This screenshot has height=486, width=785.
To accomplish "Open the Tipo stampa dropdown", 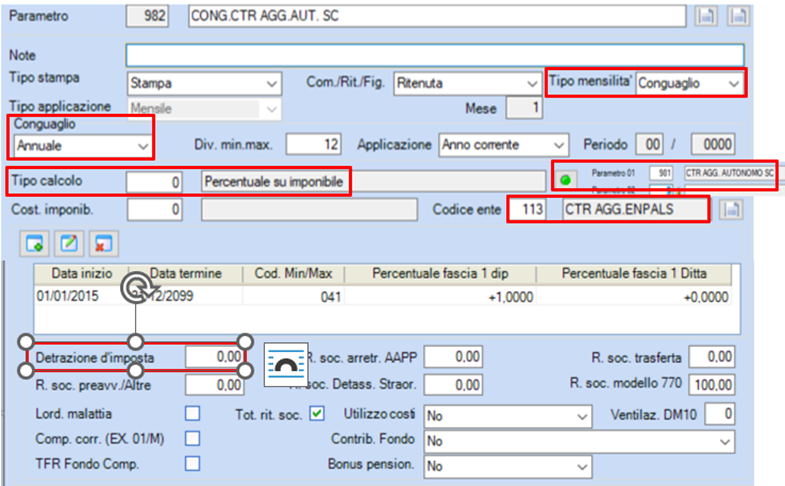I will click(204, 83).
